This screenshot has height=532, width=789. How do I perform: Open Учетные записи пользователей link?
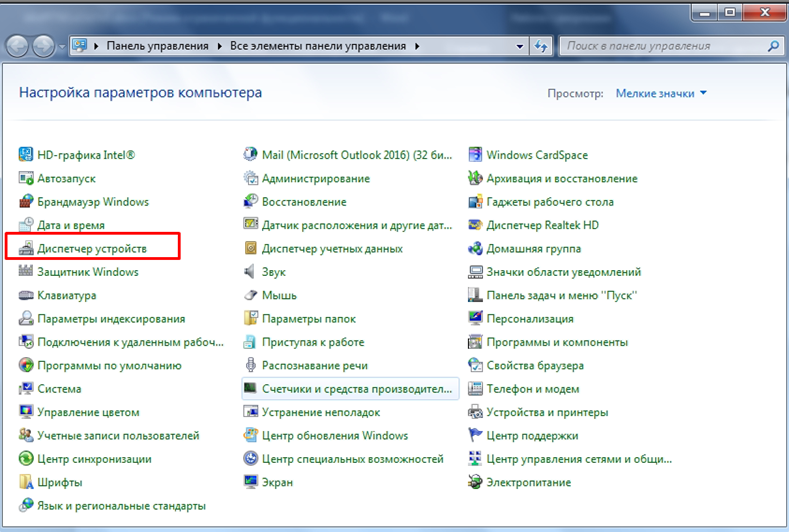coord(118,435)
